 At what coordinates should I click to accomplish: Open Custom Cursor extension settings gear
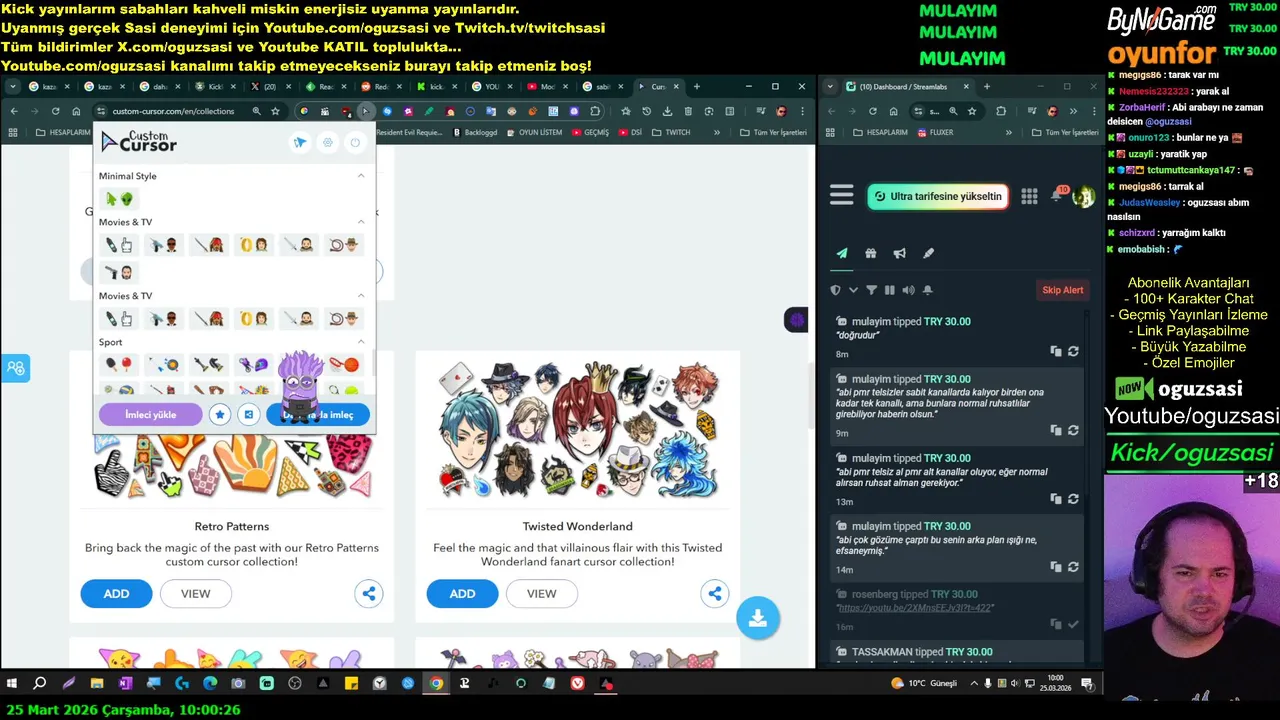pyautogui.click(x=327, y=143)
